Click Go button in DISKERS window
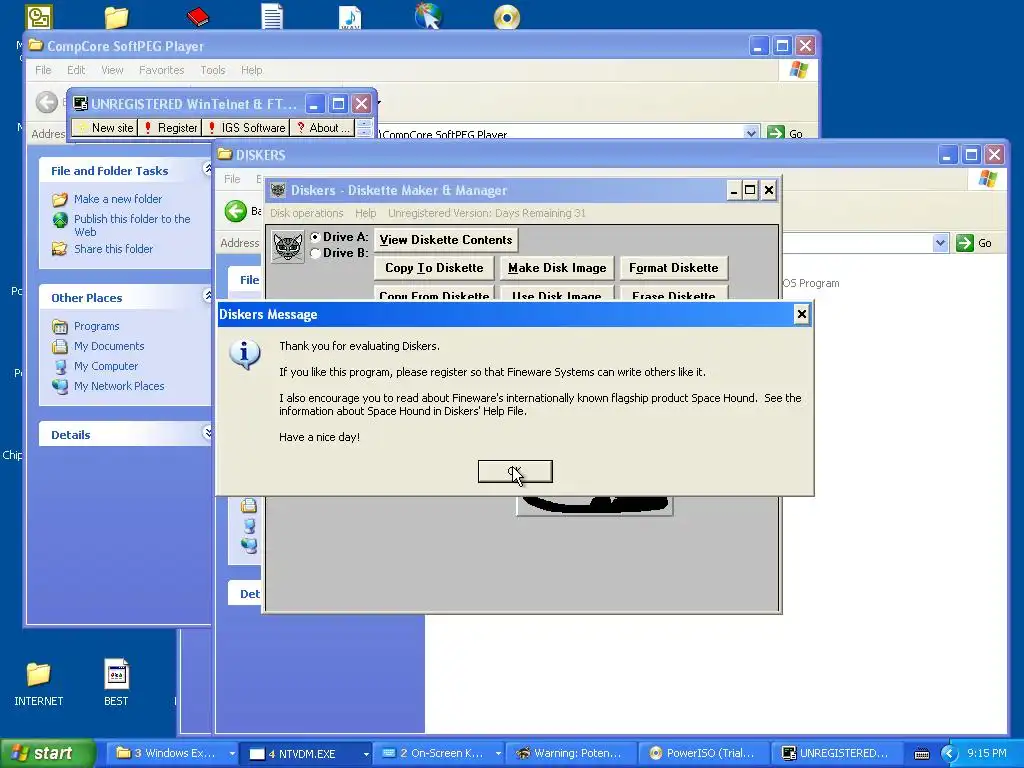The height and width of the screenshot is (768, 1024). tap(974, 243)
